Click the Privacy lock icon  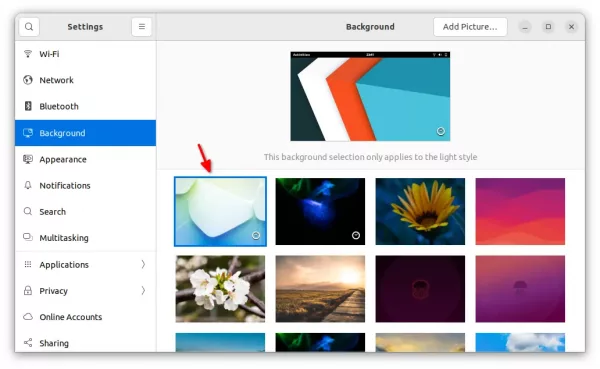pyautogui.click(x=28, y=290)
